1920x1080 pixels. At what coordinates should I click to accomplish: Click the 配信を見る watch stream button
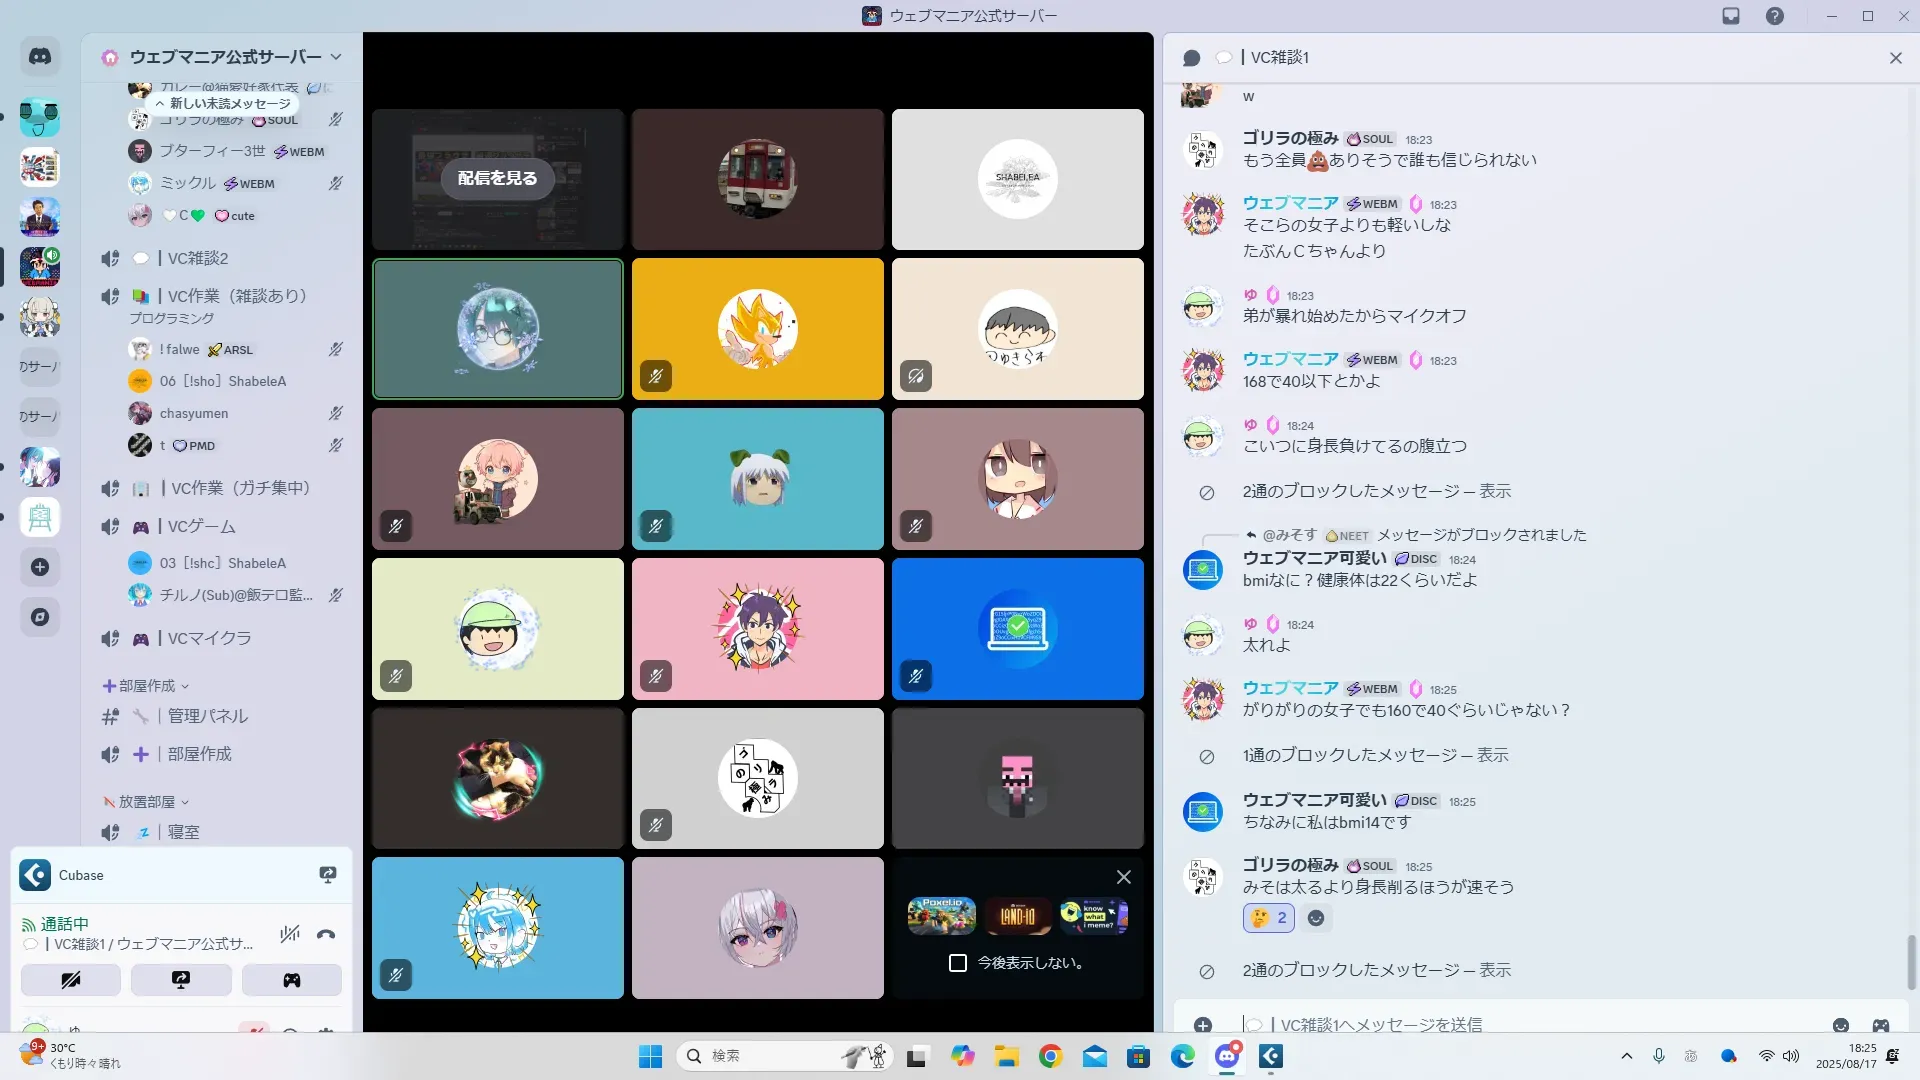click(497, 178)
